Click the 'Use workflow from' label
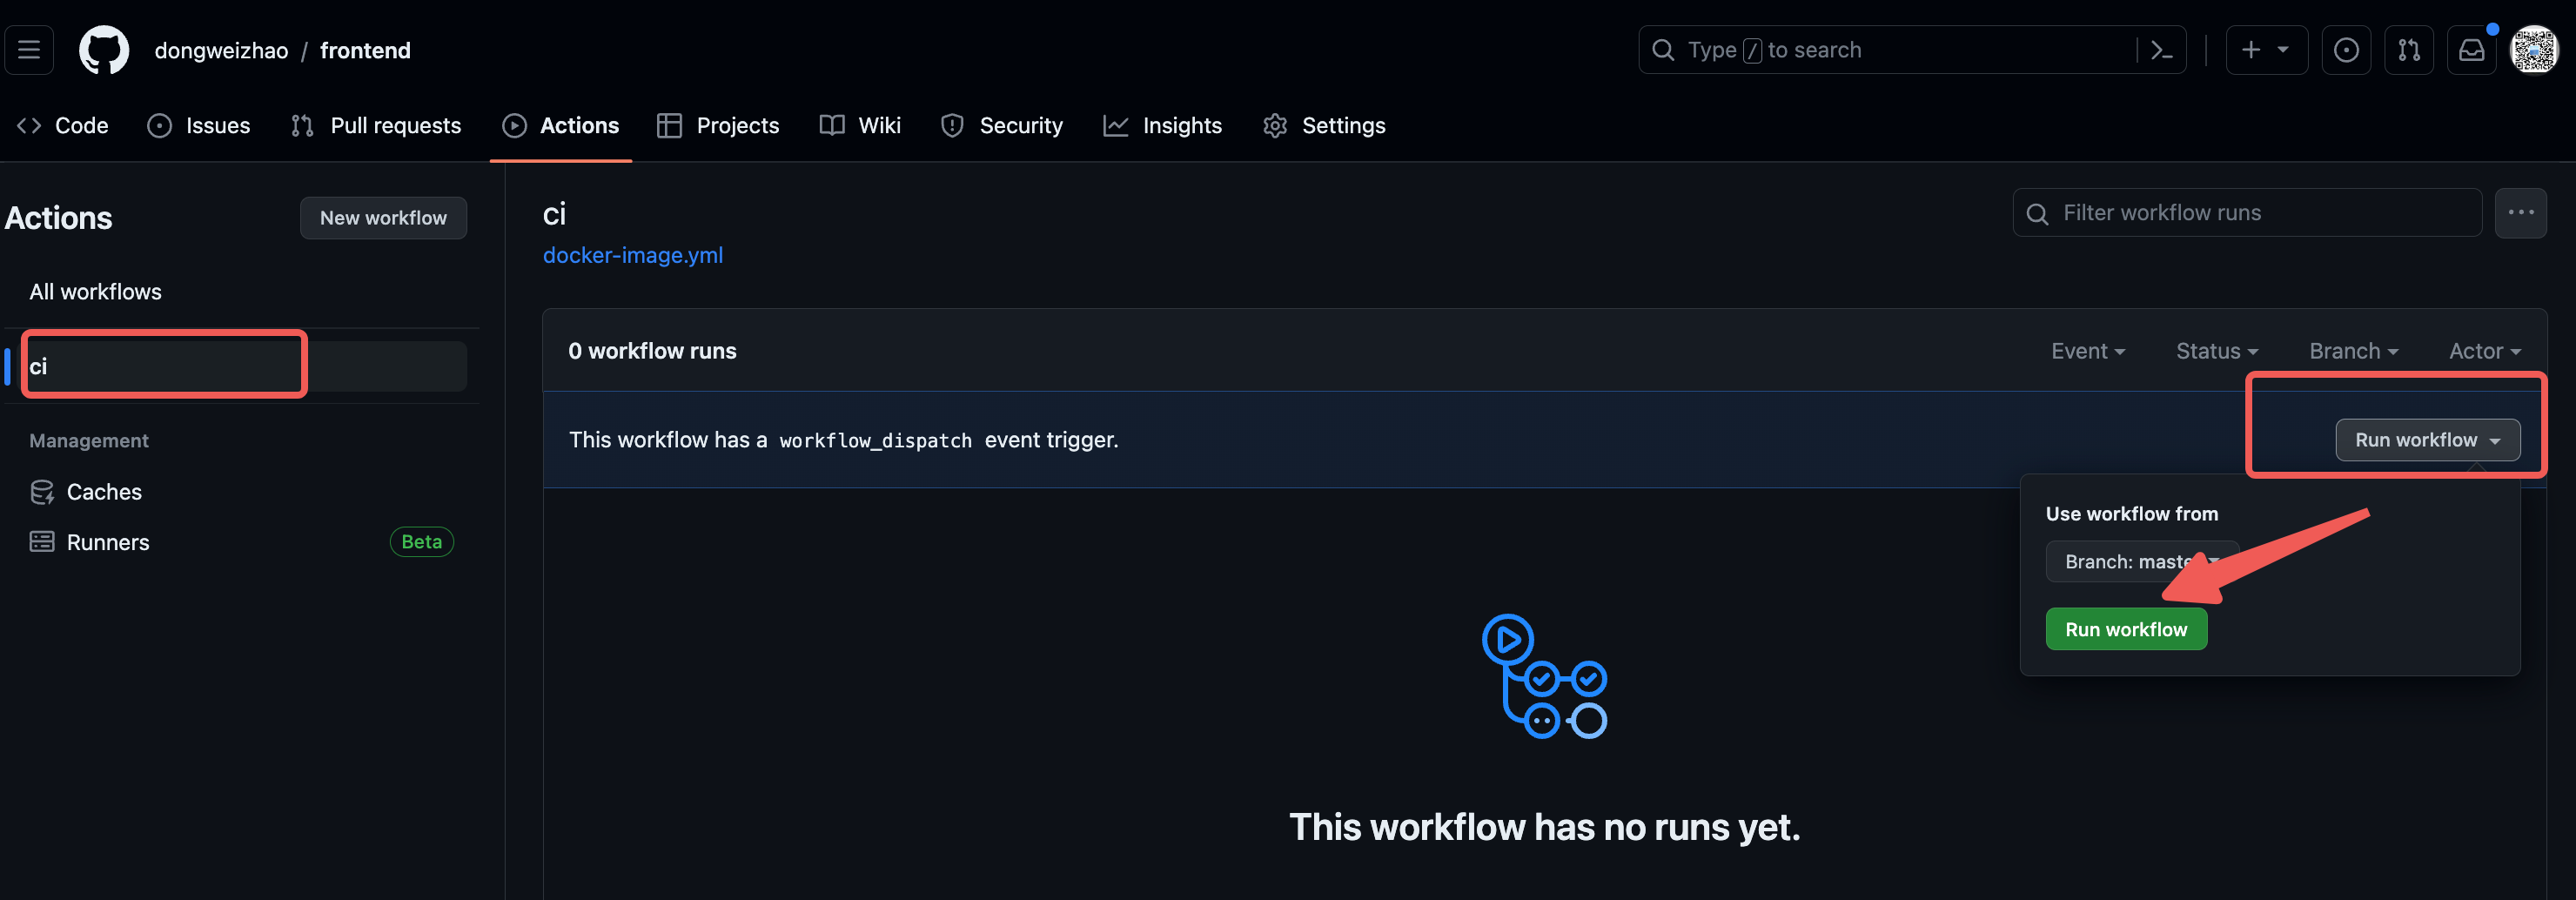Screen dimensions: 2576x900 2131,514
